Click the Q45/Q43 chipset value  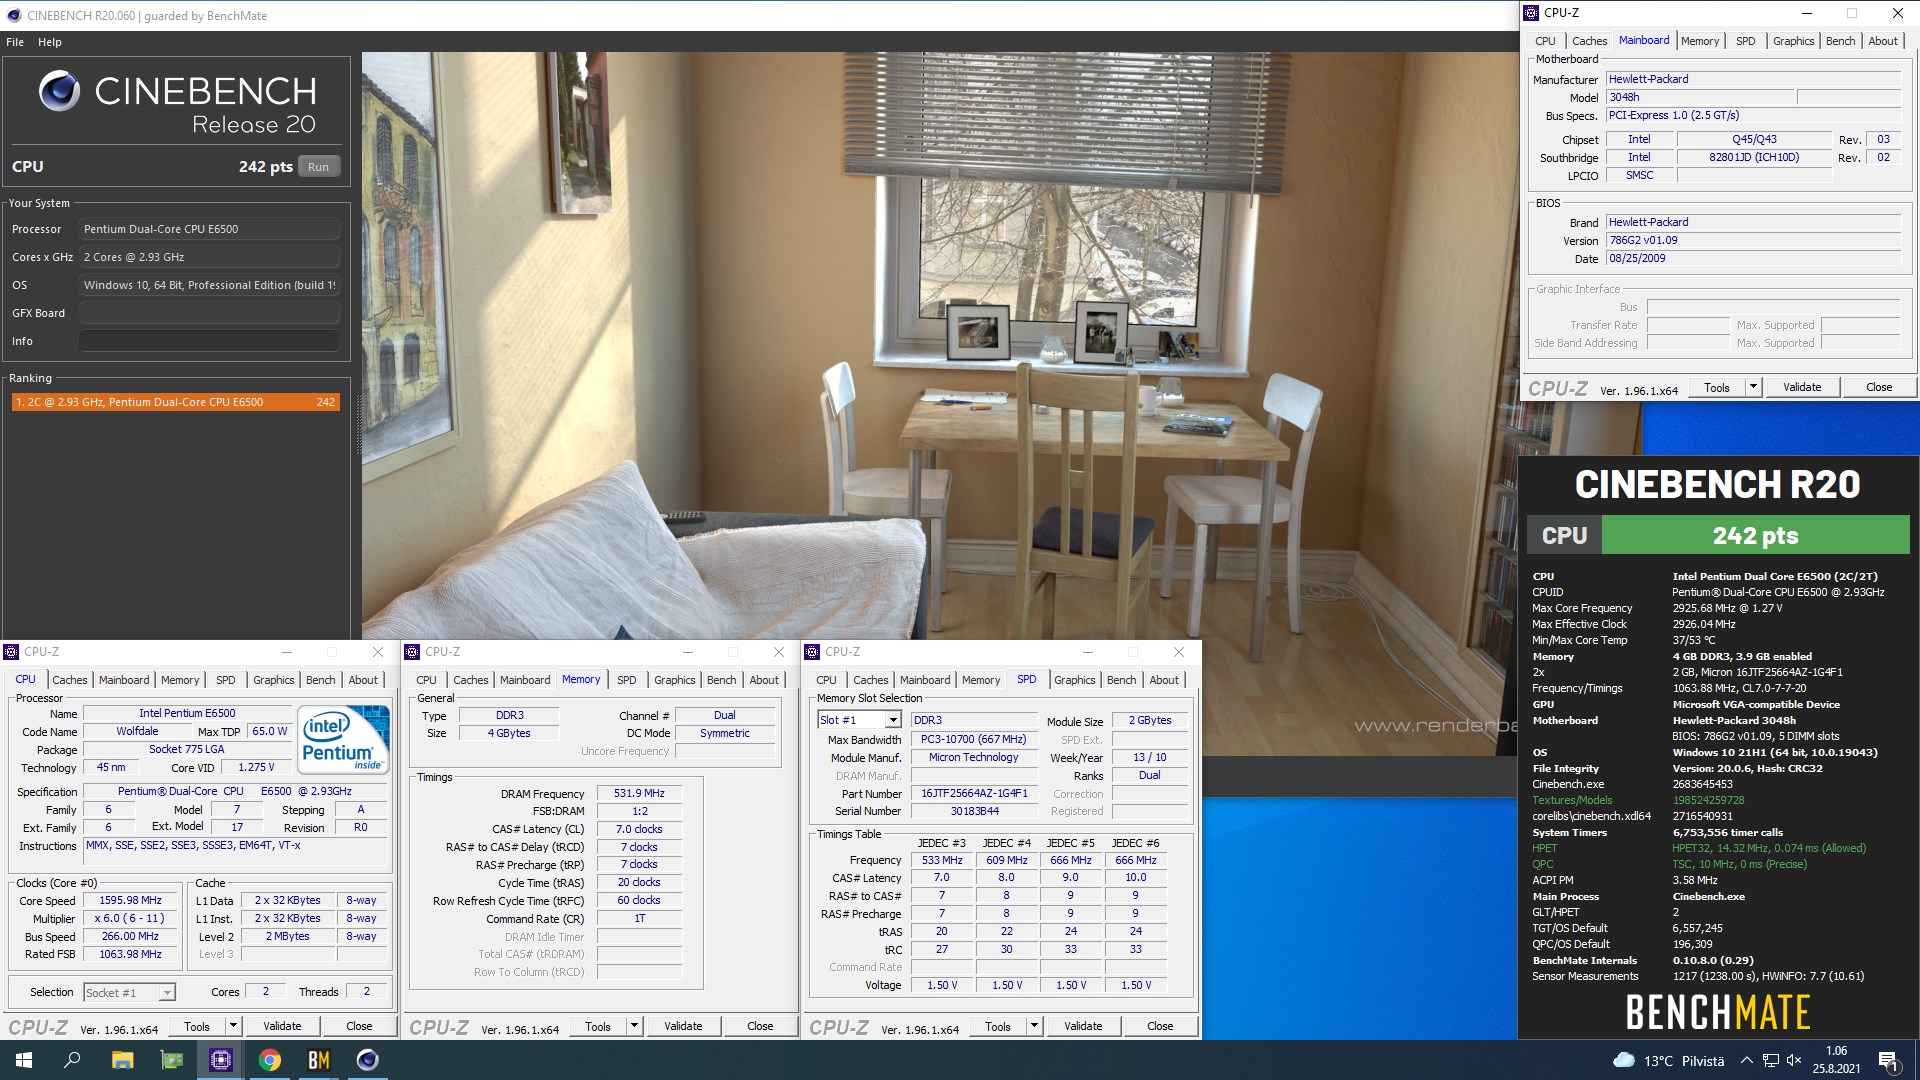coord(1754,139)
